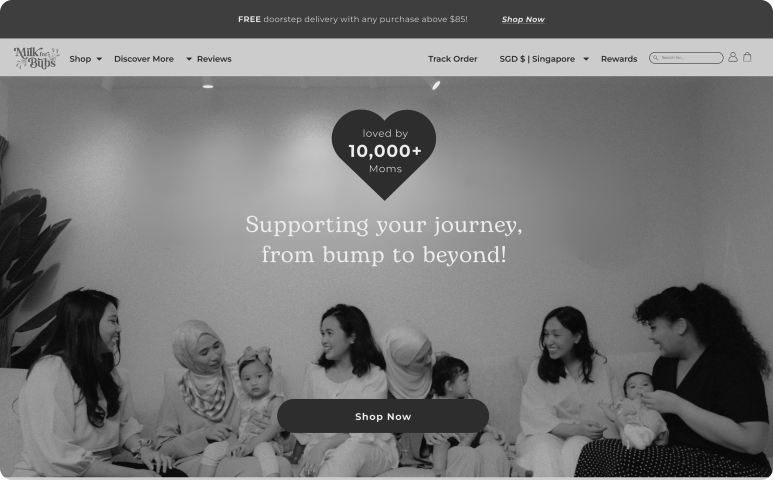Viewport: 773px width, 480px height.
Task: Click the 'Supporting your journey' headline
Action: (x=384, y=240)
